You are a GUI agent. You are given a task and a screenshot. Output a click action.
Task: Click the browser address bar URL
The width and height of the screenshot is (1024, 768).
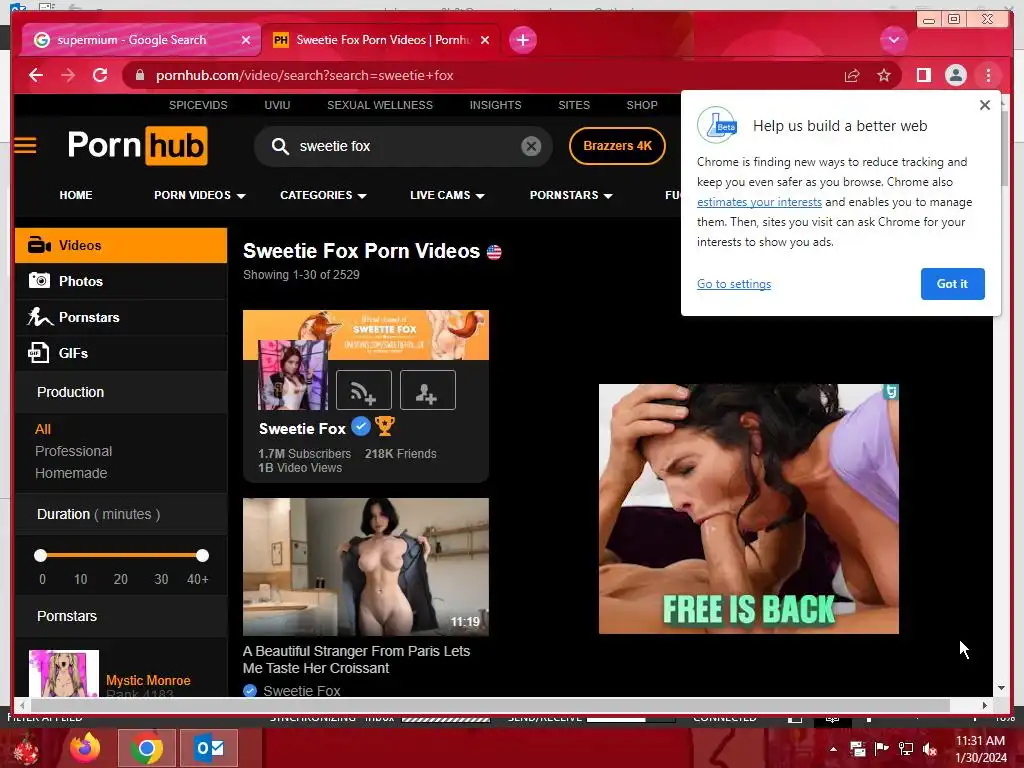tap(304, 75)
